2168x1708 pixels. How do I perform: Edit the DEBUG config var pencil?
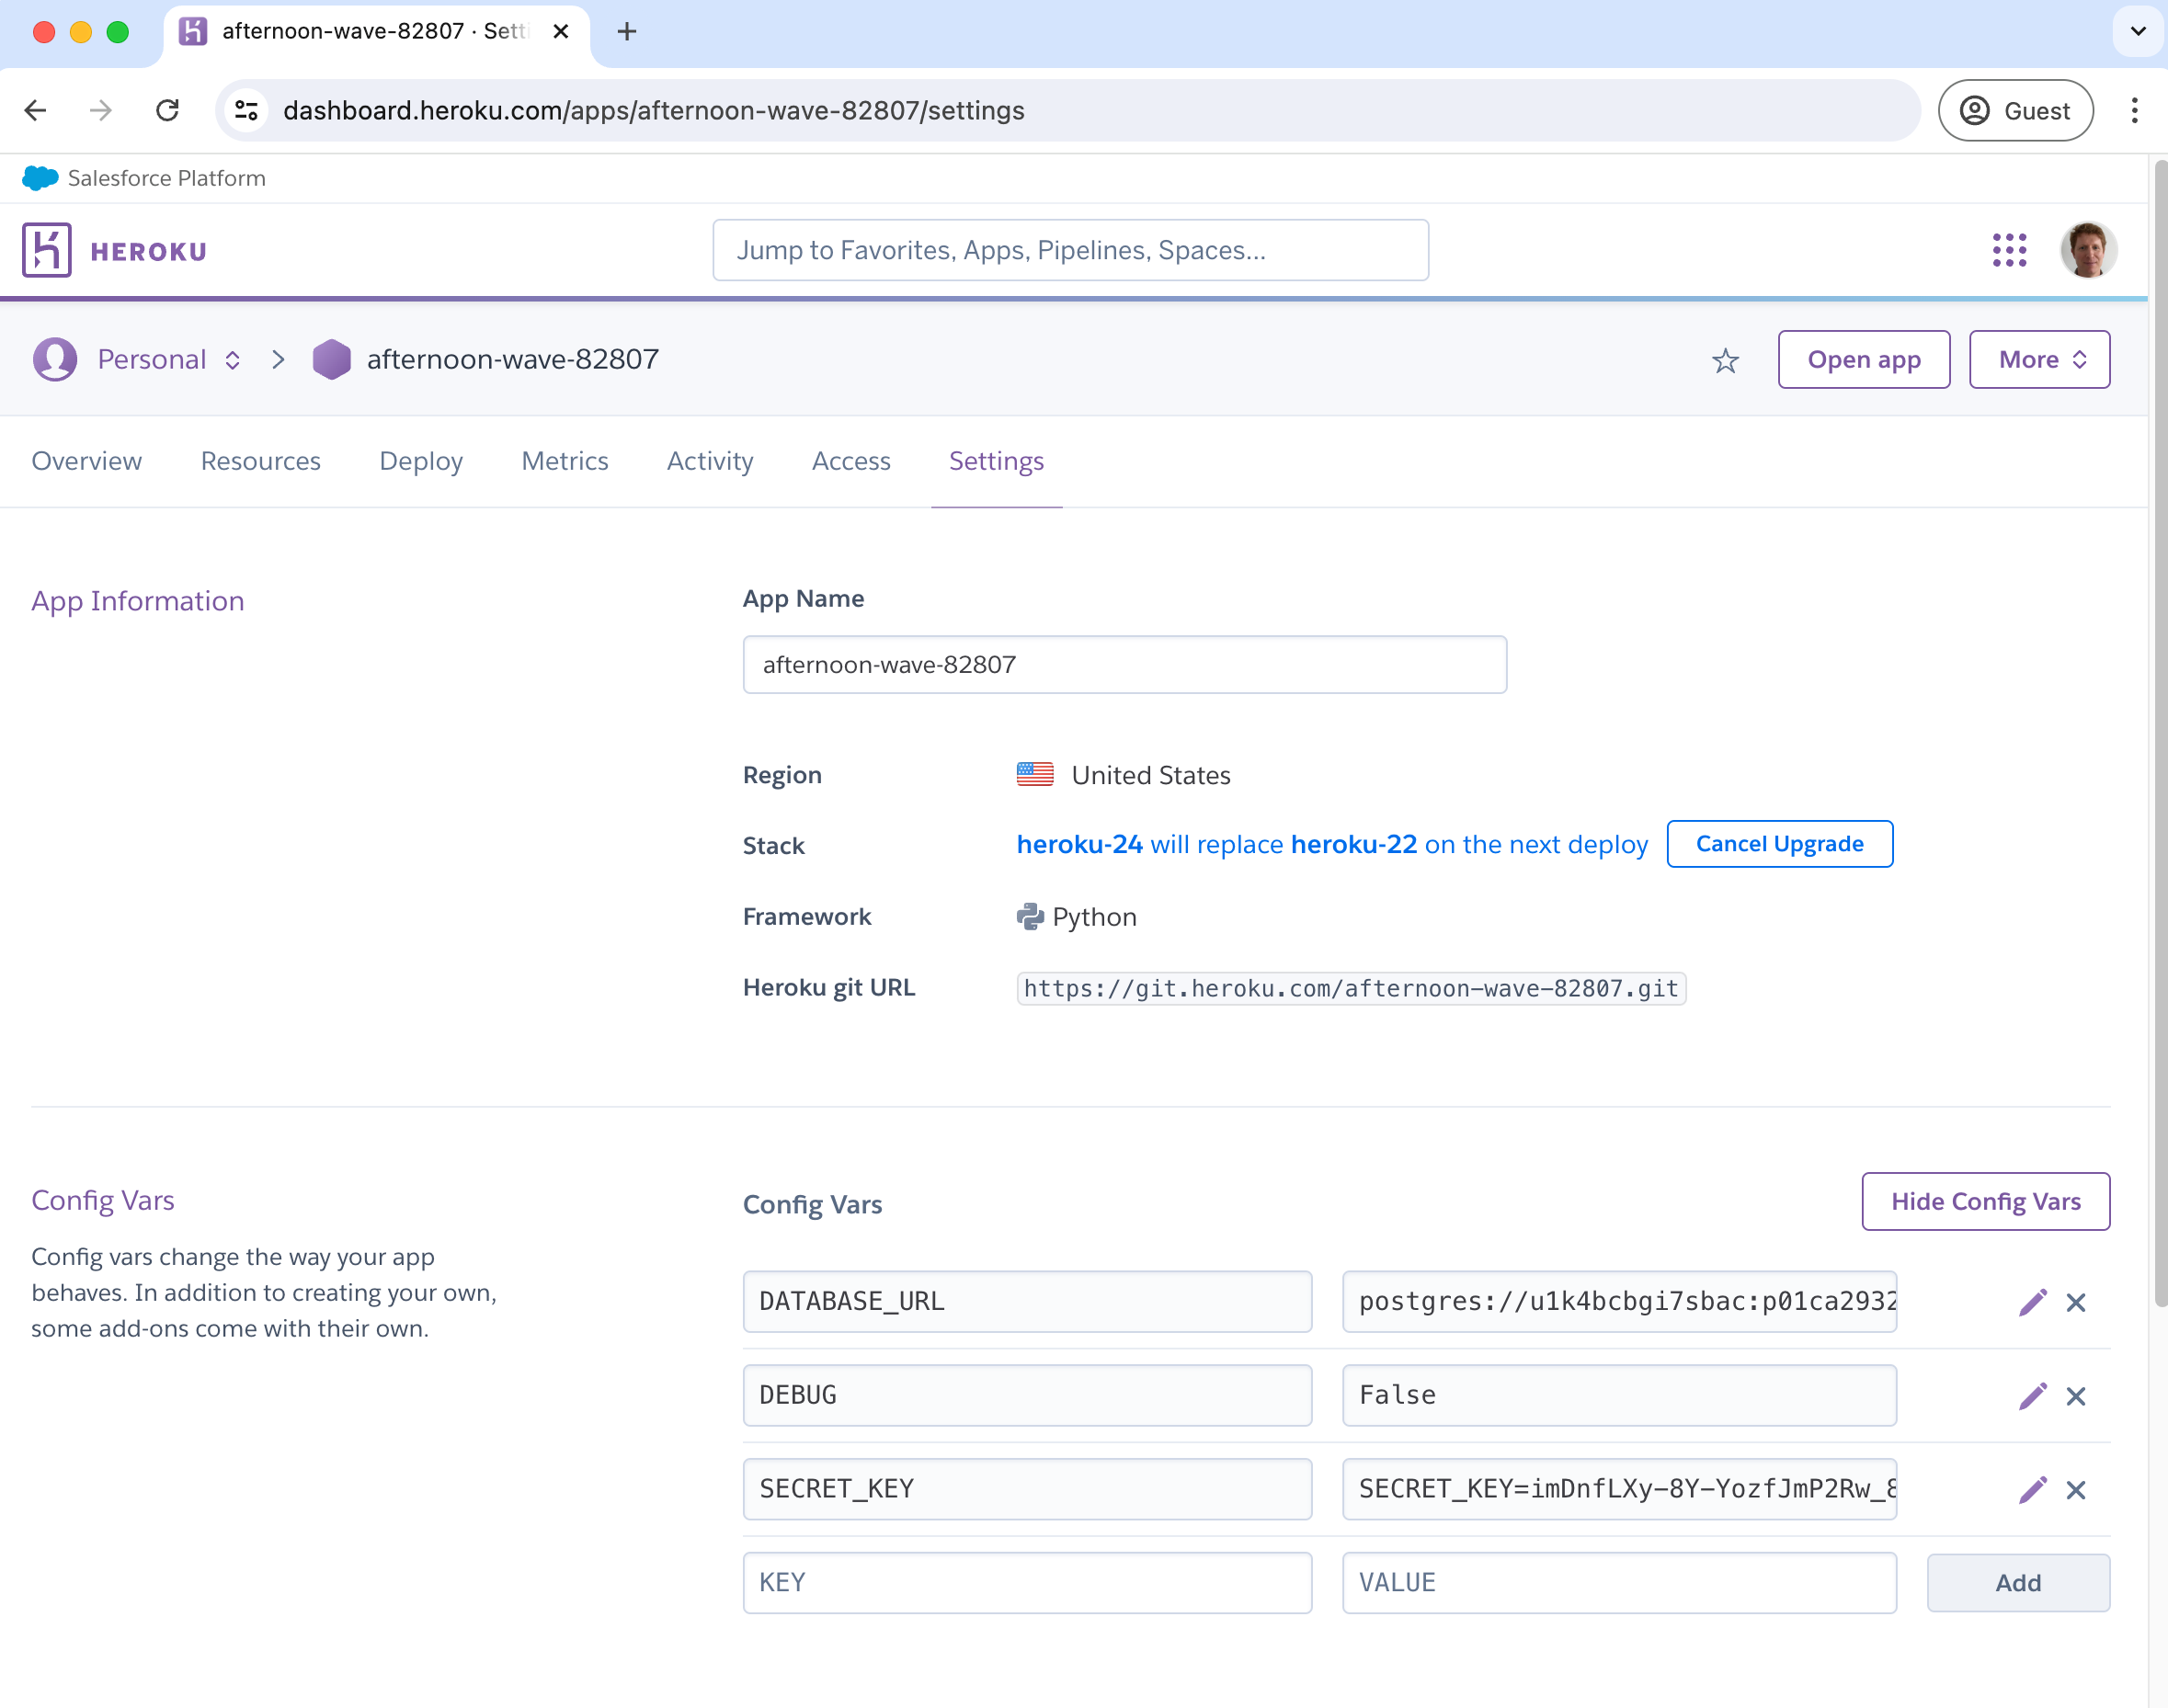coord(2032,1396)
